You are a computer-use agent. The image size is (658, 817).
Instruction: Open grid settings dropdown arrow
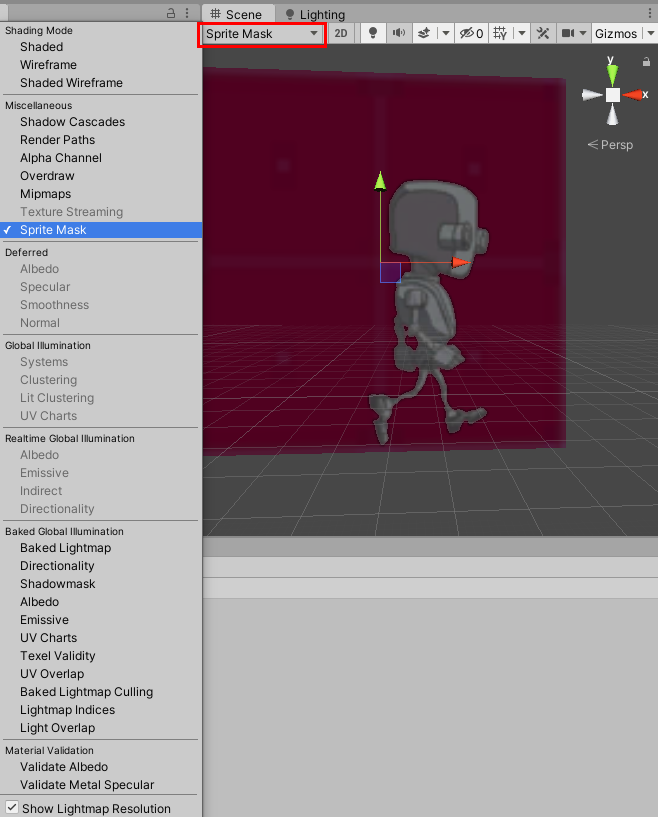click(522, 33)
